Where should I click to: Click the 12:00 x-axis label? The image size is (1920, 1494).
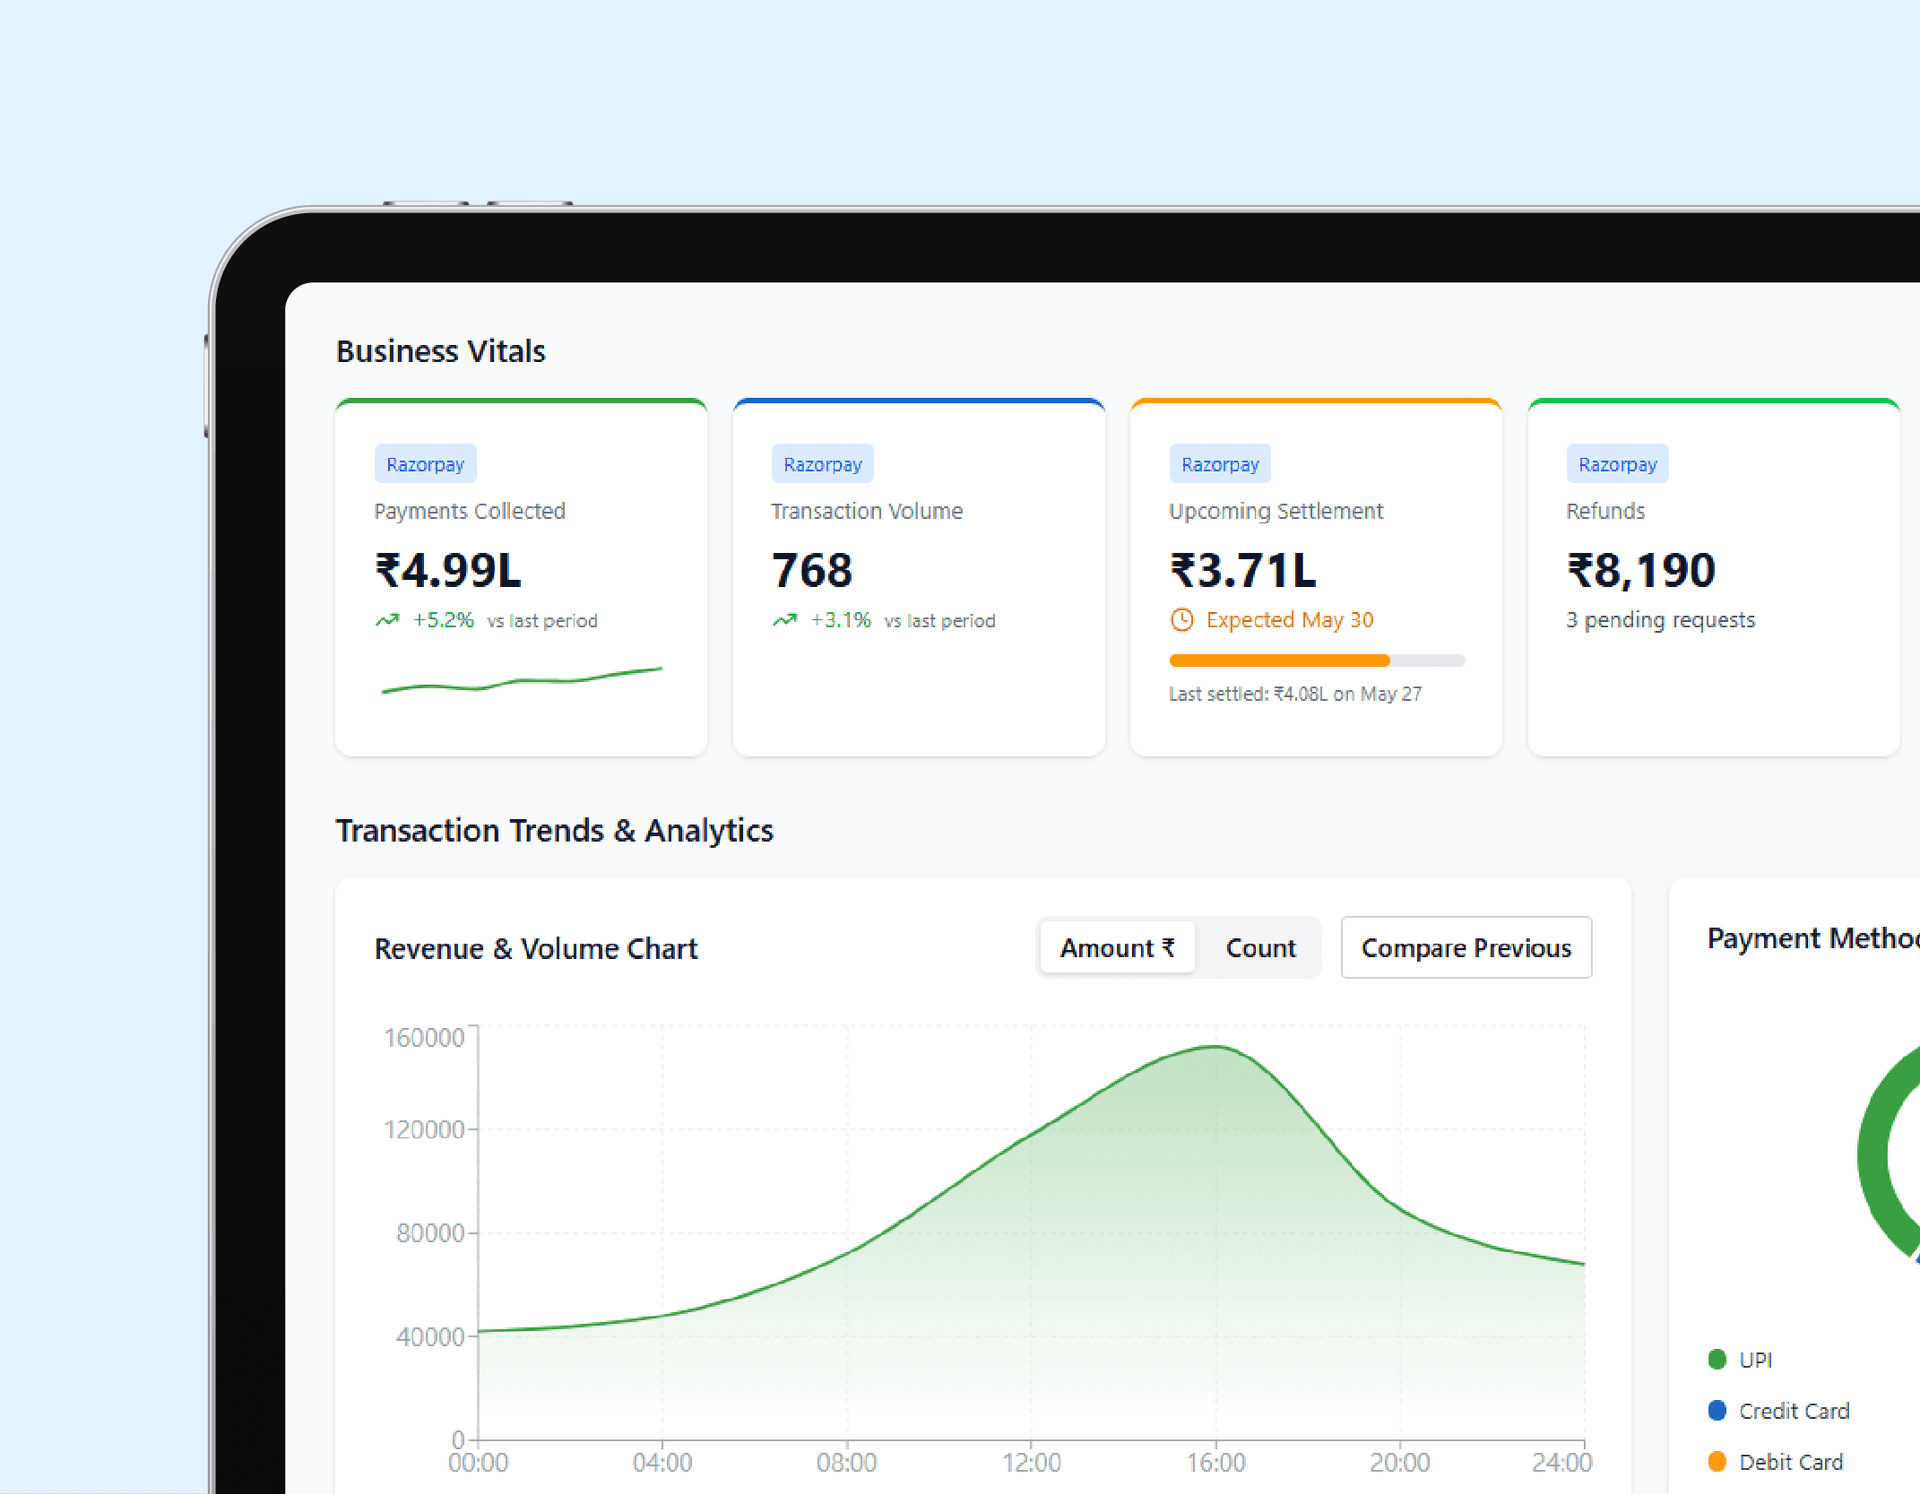point(1031,1463)
